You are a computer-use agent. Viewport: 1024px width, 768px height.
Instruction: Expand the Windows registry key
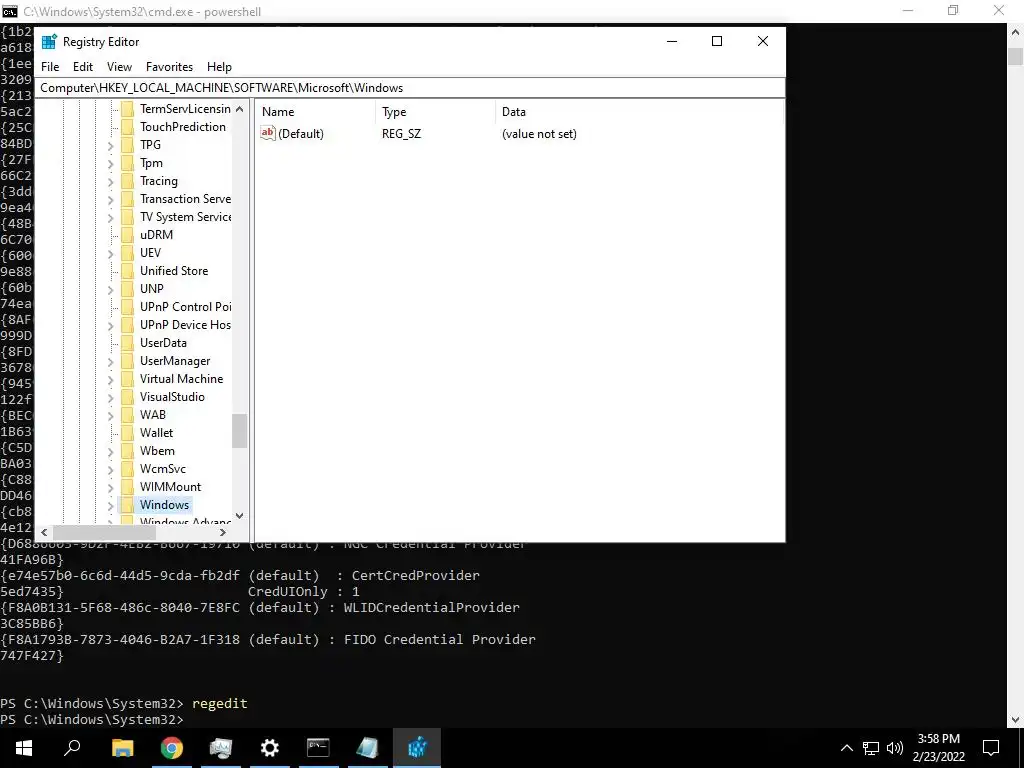click(110, 505)
